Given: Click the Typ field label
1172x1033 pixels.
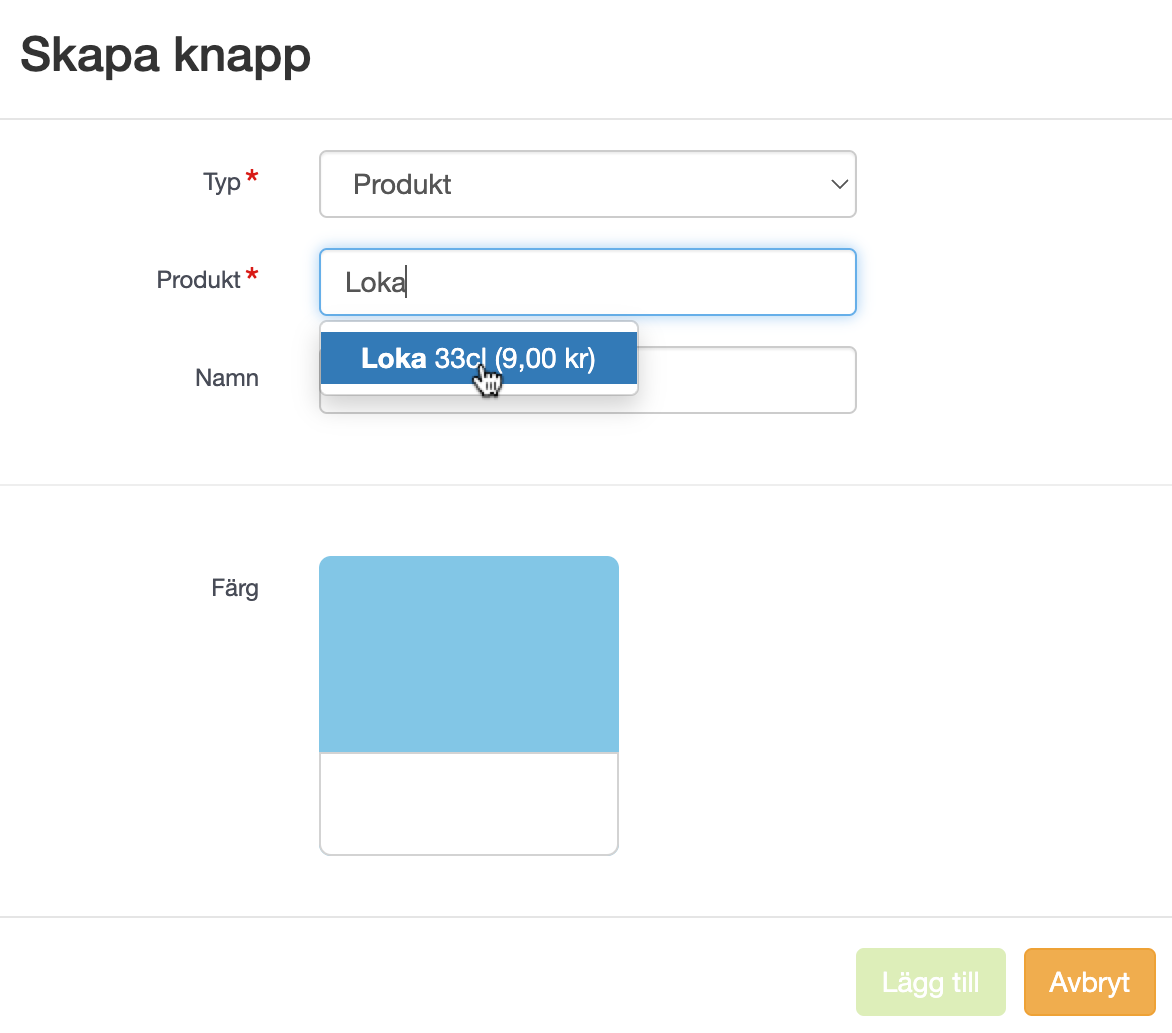Looking at the screenshot, I should point(222,182).
